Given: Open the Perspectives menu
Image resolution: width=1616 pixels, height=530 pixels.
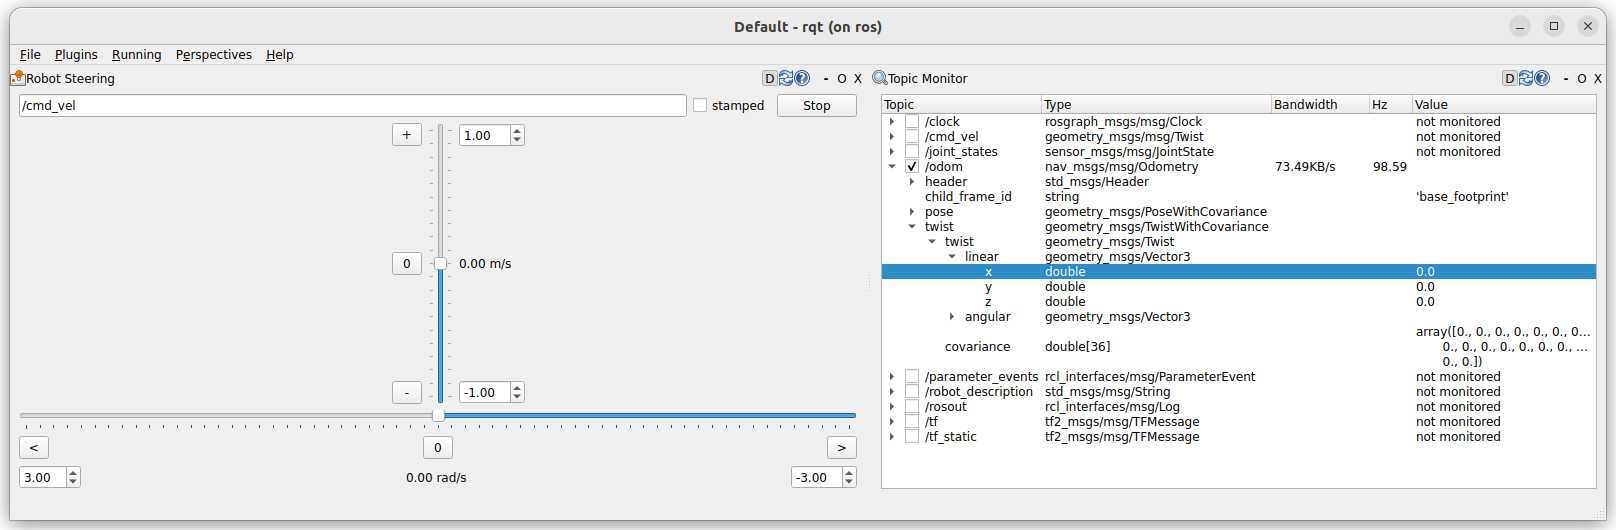Looking at the screenshot, I should pos(213,55).
